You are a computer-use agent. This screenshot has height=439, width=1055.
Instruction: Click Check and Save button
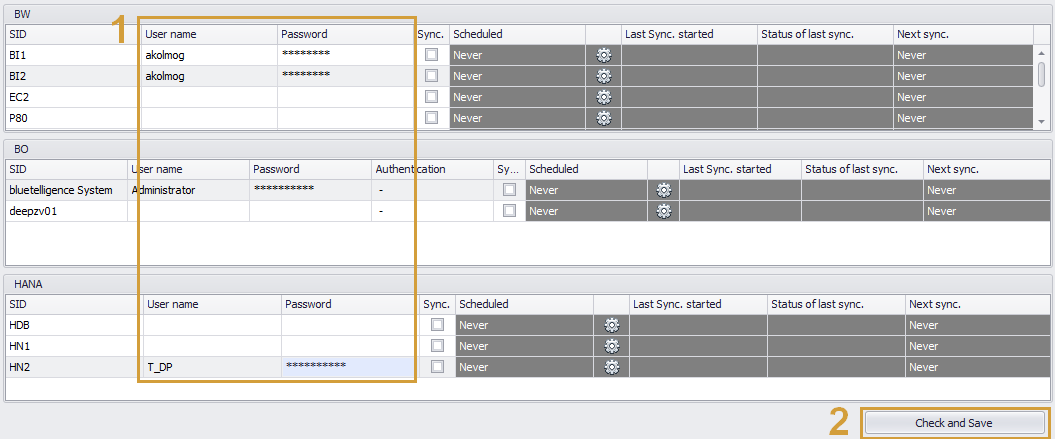(954, 423)
